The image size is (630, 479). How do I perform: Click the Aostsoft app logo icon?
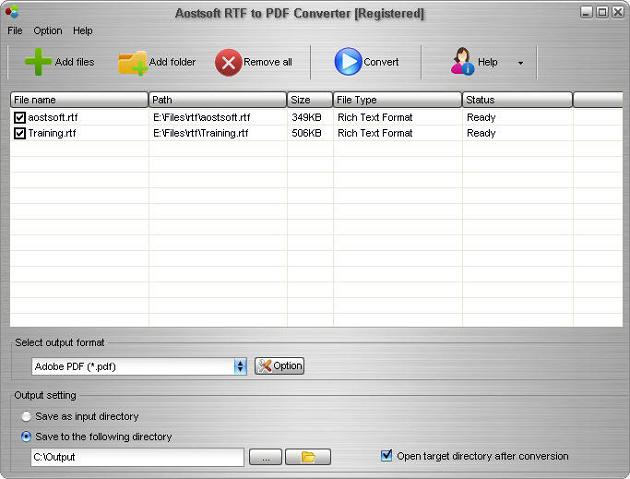(12, 12)
